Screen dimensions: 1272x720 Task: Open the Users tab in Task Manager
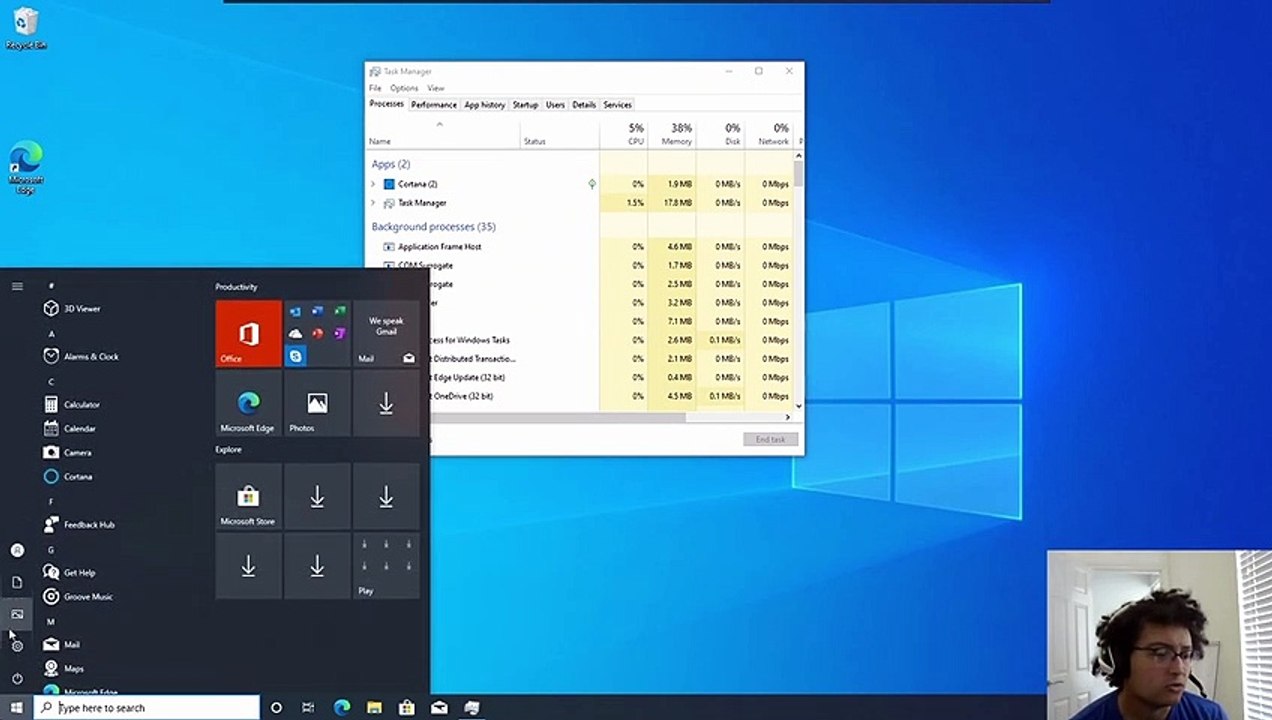pyautogui.click(x=555, y=104)
